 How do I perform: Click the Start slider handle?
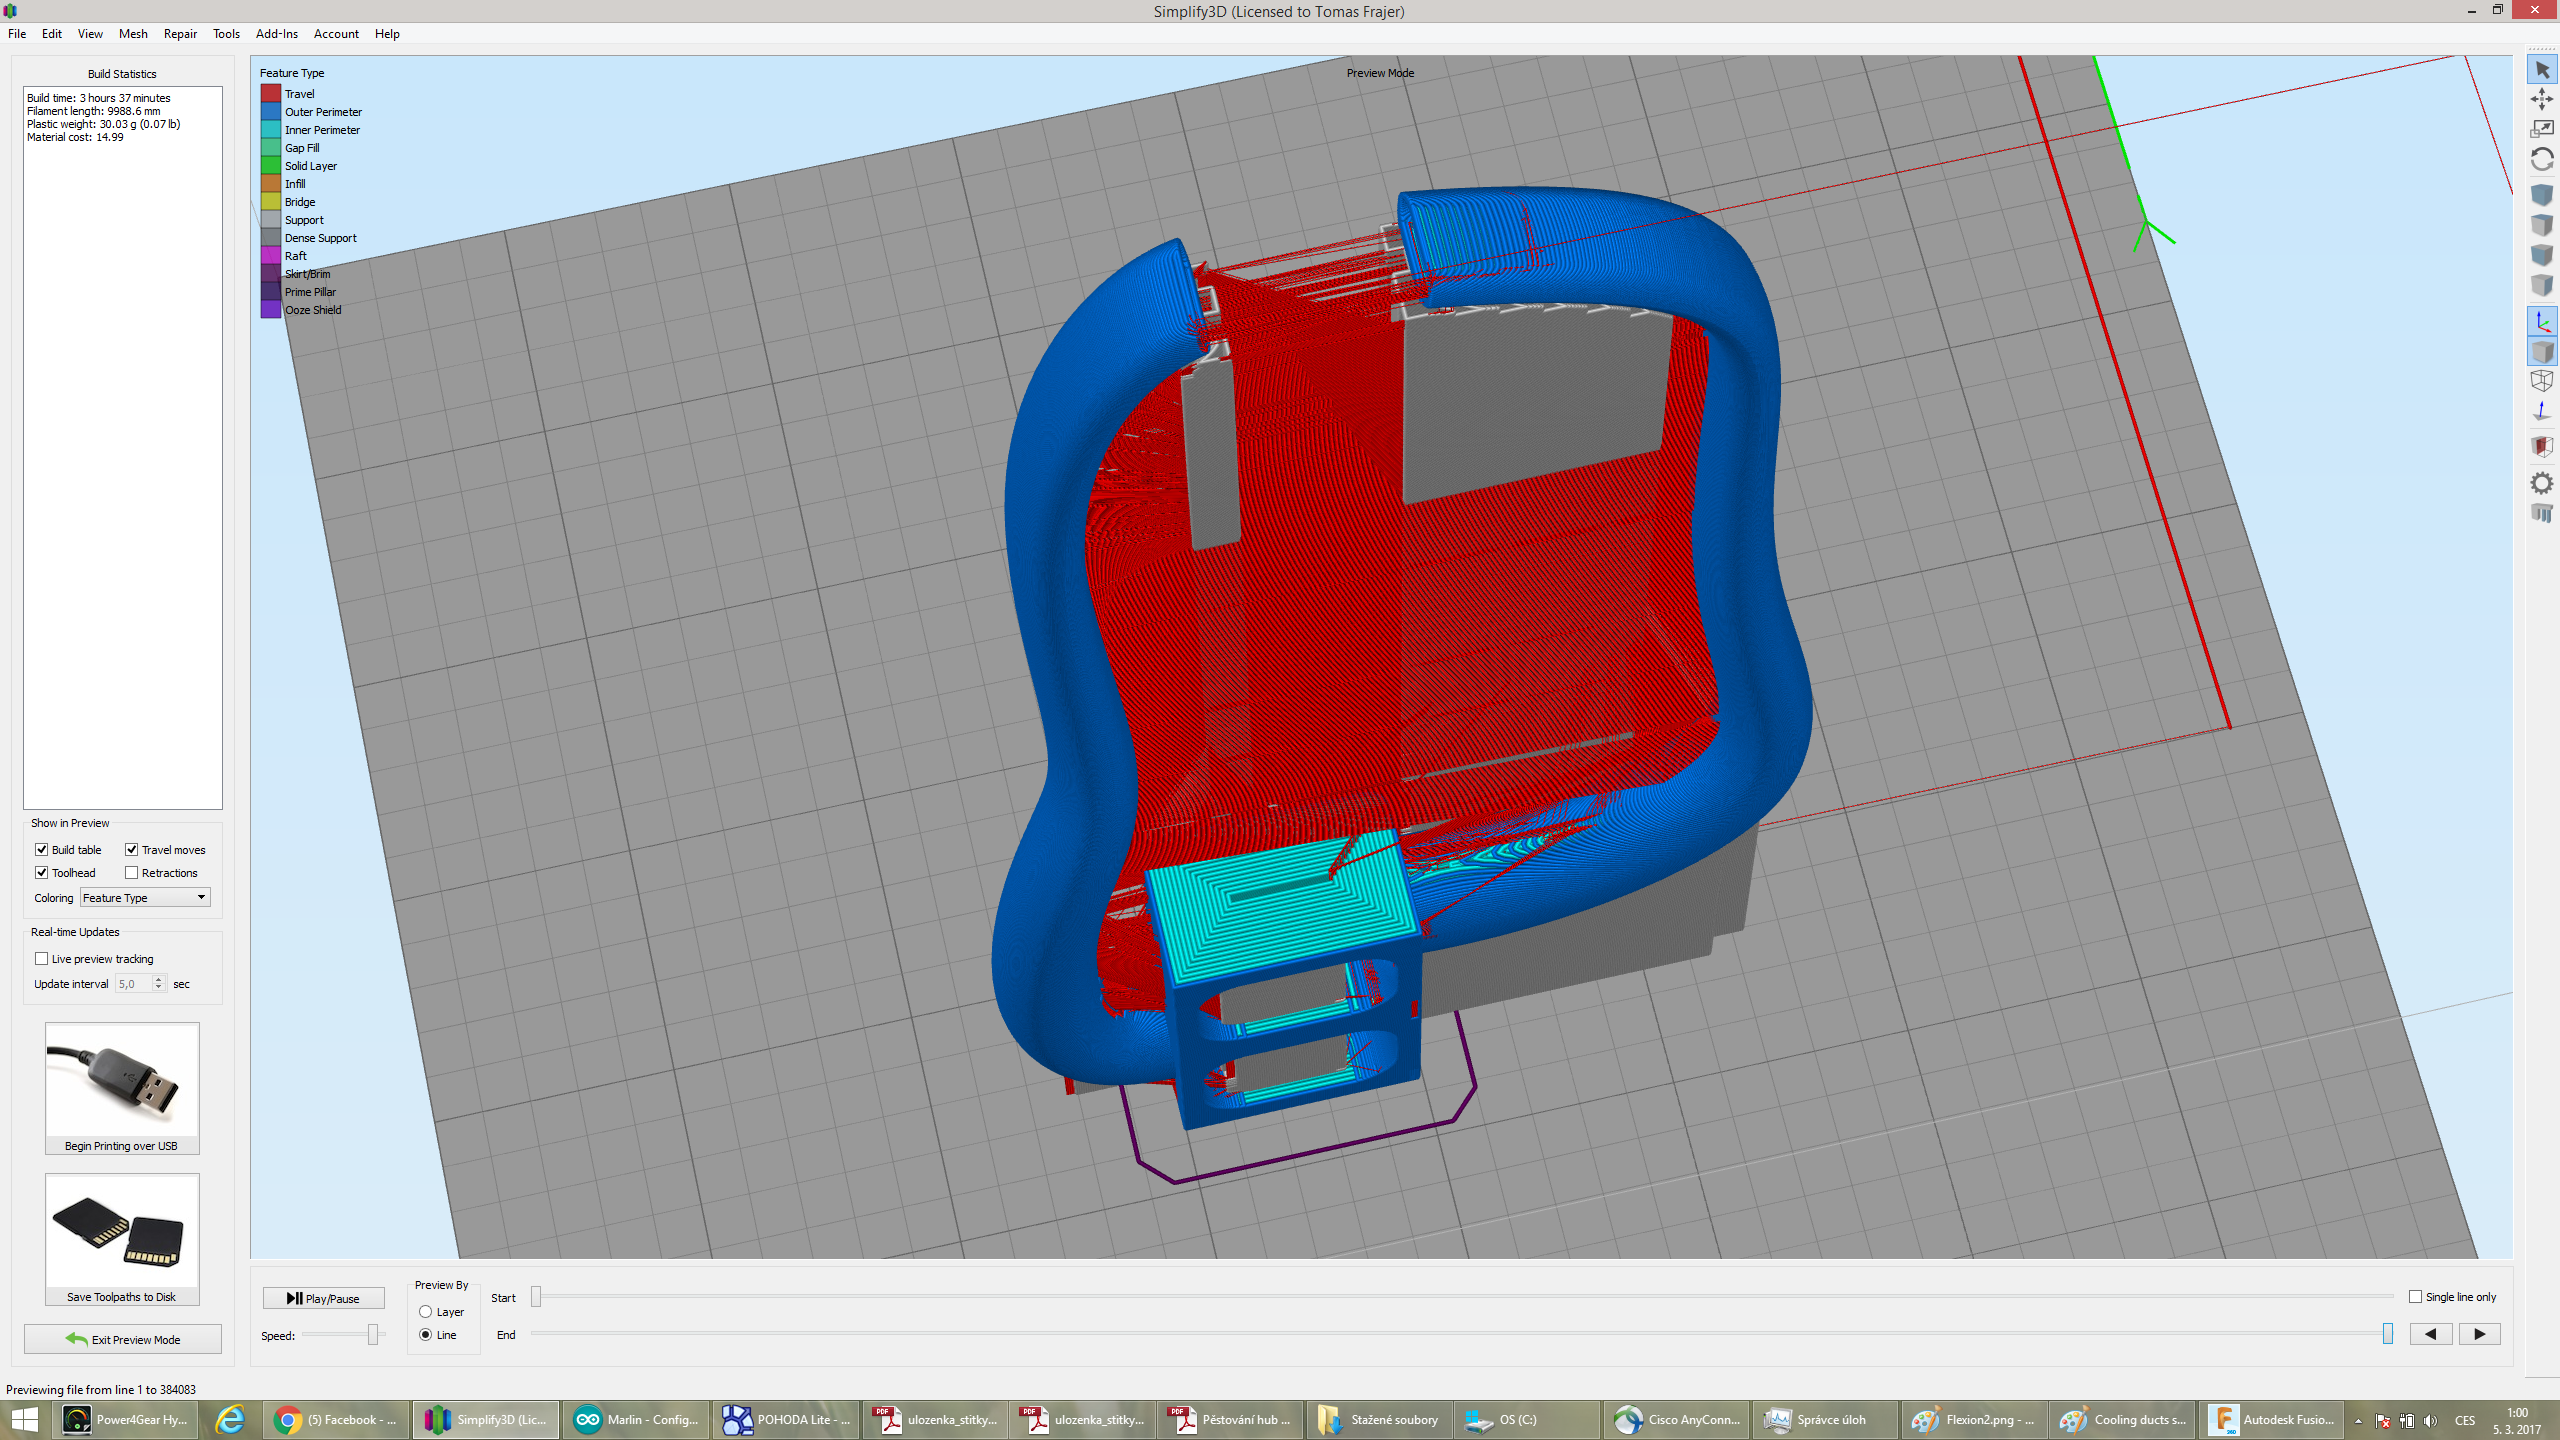point(536,1297)
